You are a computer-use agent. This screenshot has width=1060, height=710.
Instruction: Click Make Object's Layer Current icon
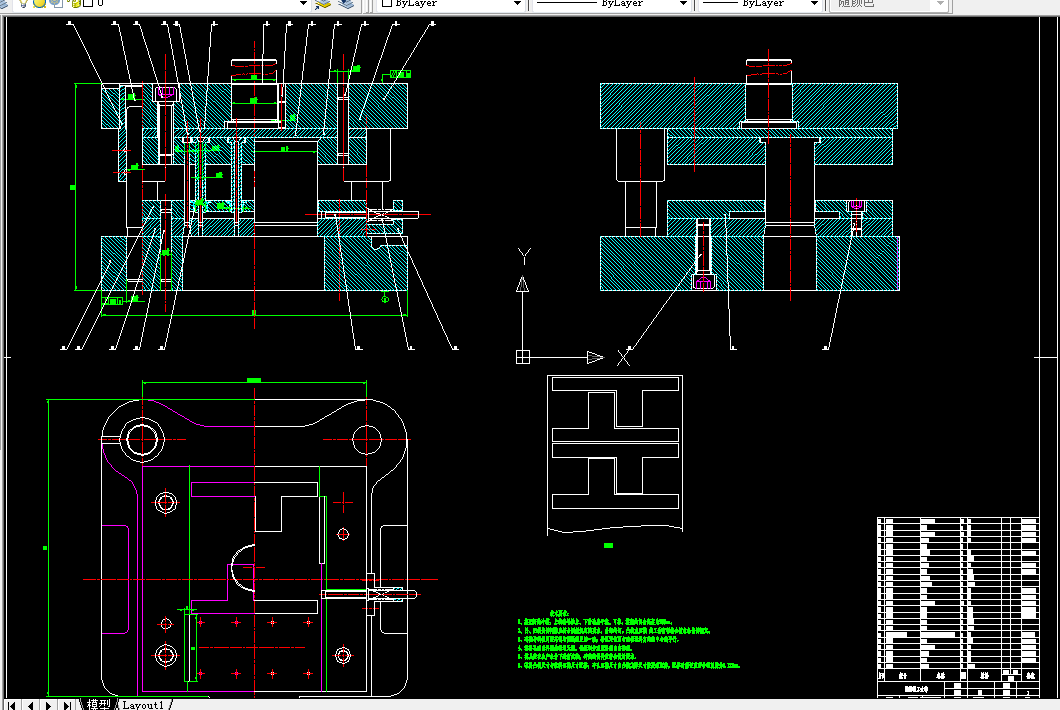coord(324,3)
